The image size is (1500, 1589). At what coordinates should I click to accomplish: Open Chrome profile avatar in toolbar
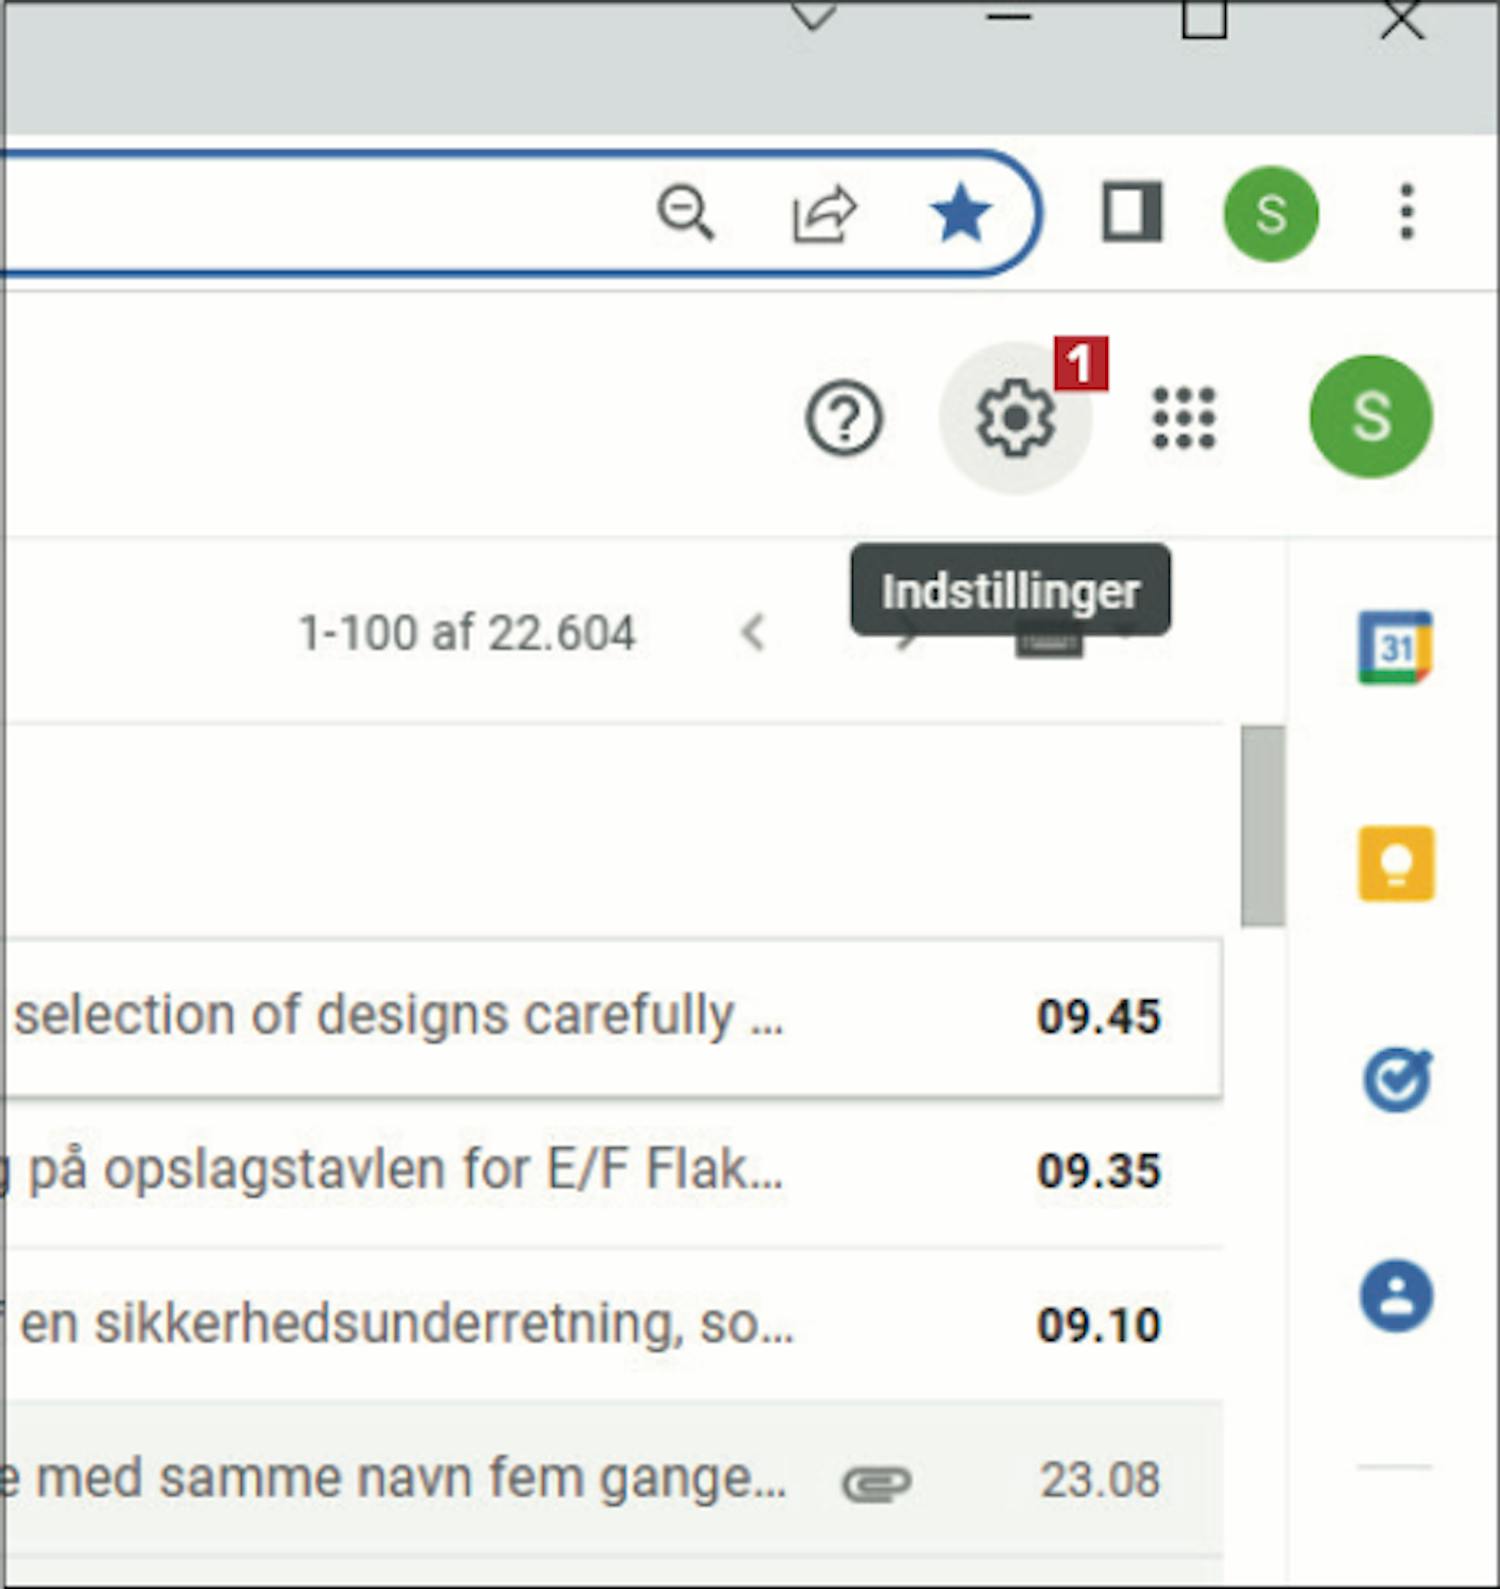[x=1270, y=214]
